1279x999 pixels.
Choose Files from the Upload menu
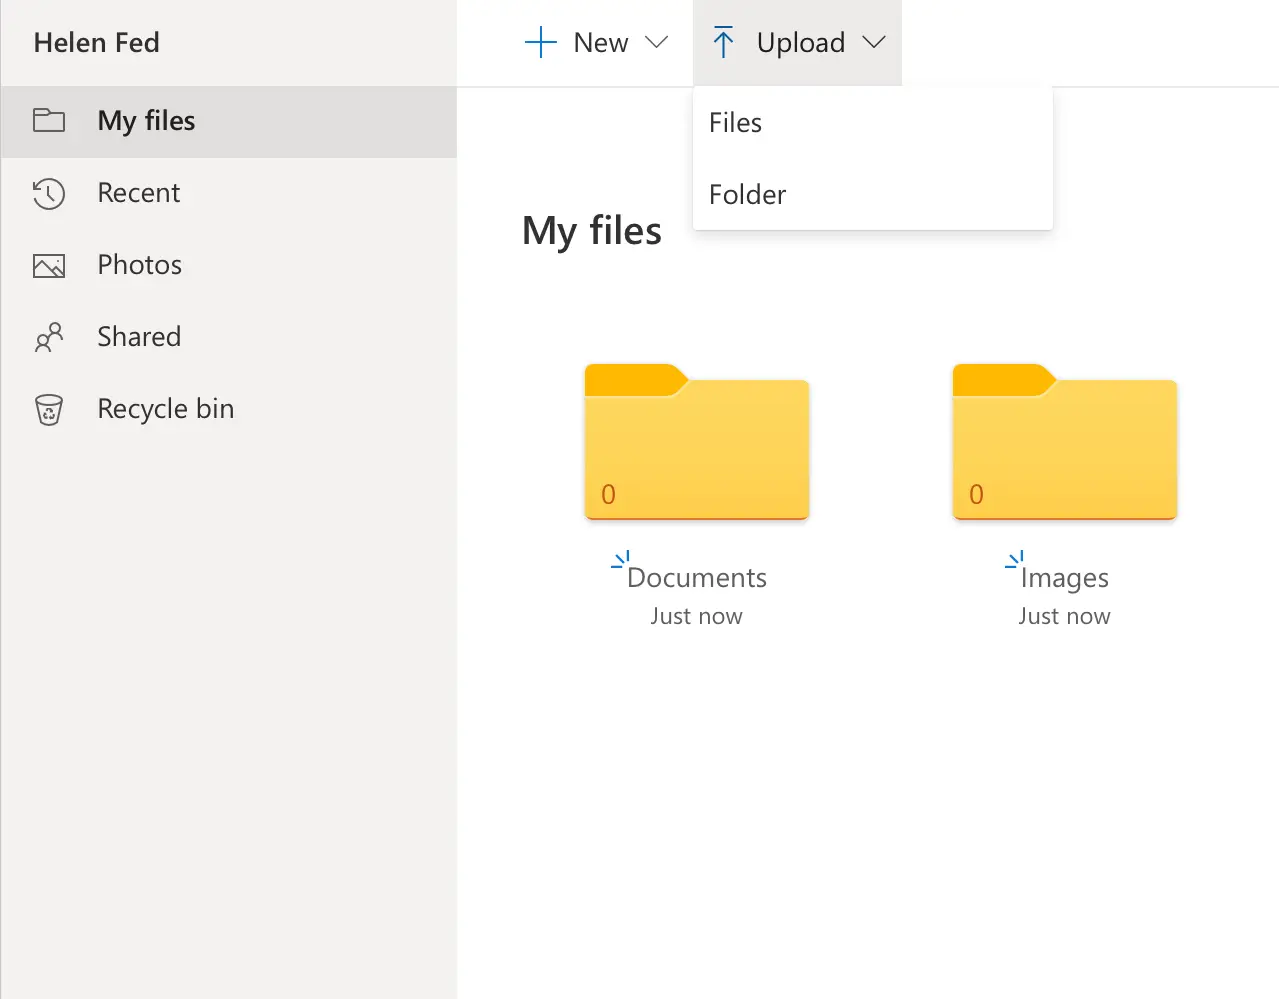736,122
